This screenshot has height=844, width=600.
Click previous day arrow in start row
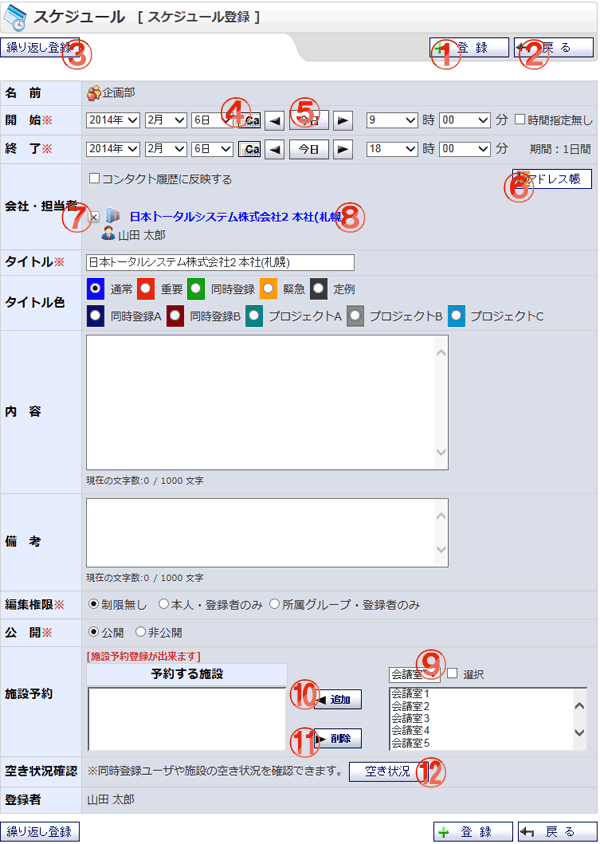pos(273,120)
